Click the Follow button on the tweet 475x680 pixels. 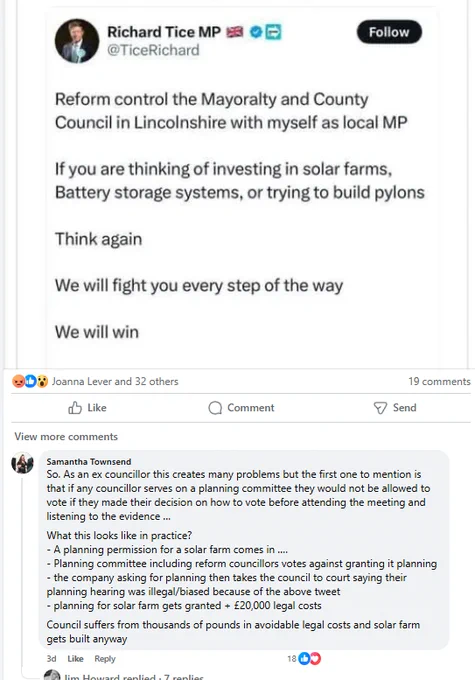[389, 32]
